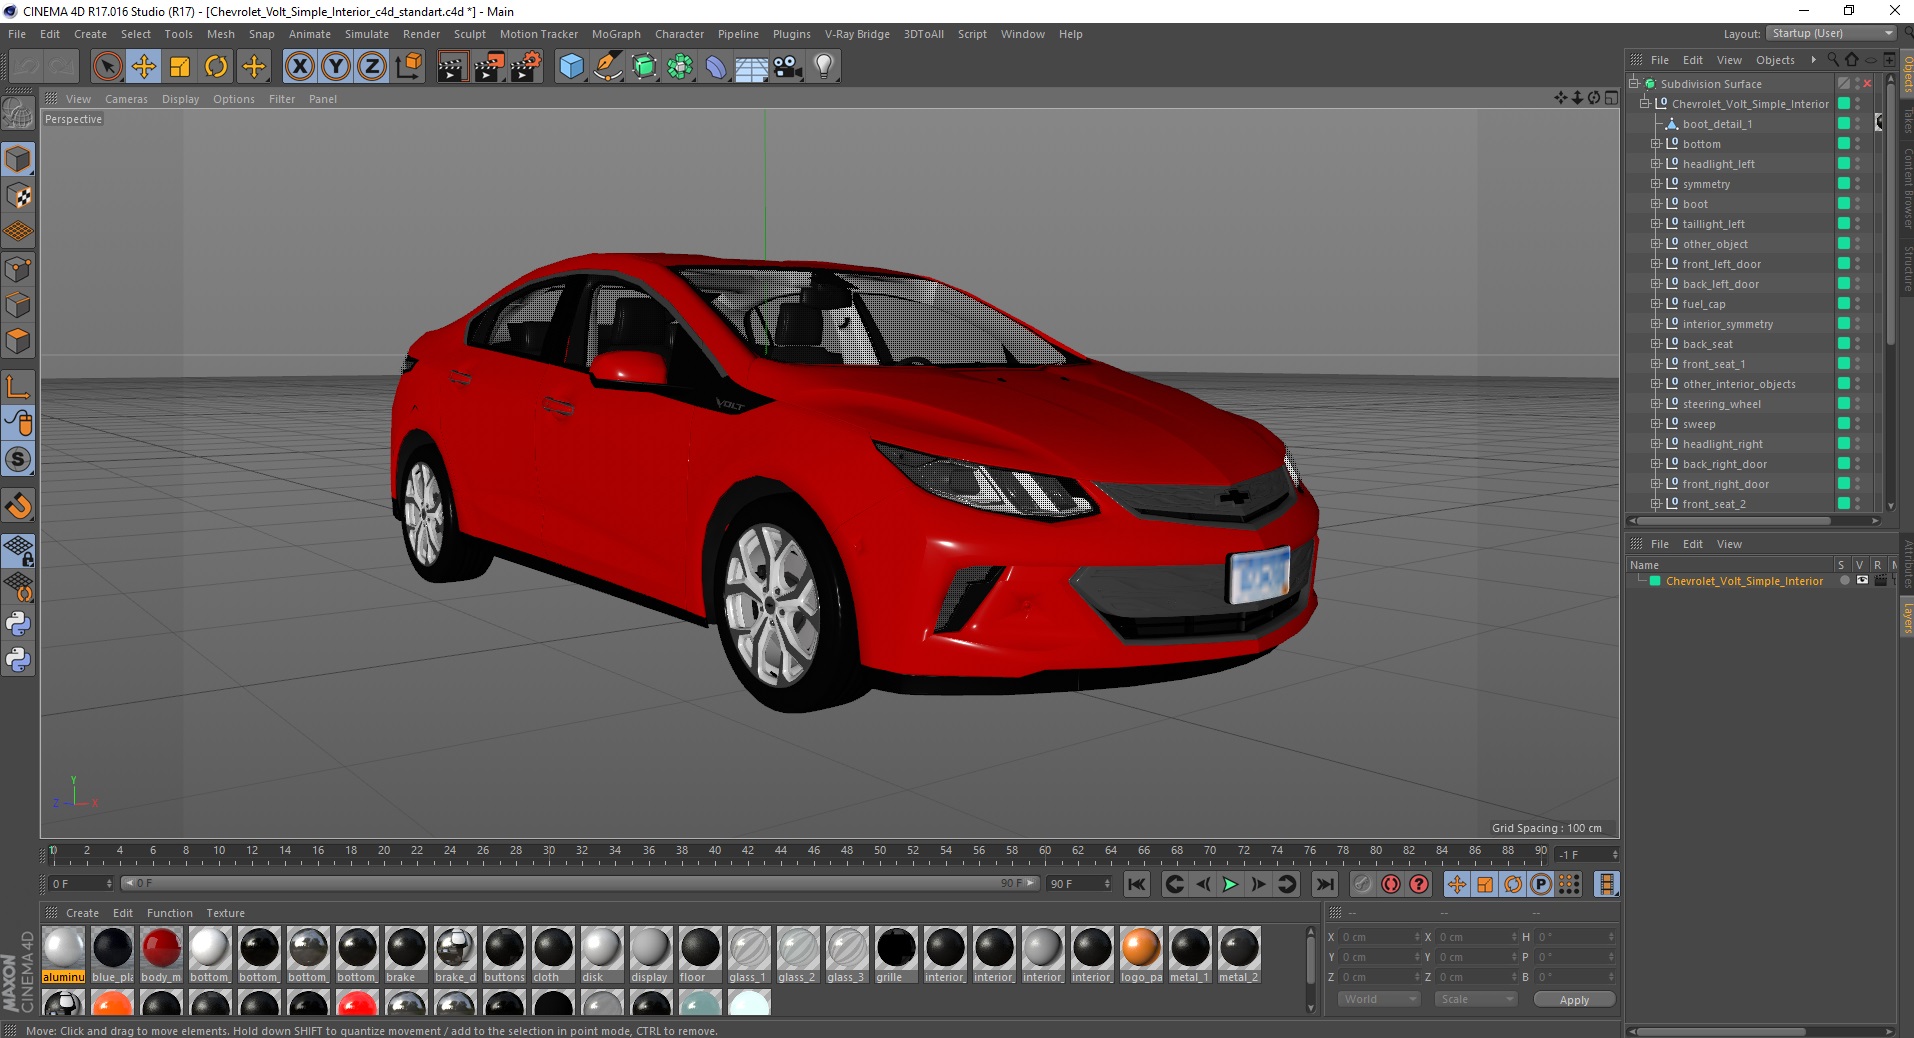Viewport: 1914px width, 1038px height.
Task: Toggle visibility dots for fuel_cap
Action: (x=1858, y=304)
